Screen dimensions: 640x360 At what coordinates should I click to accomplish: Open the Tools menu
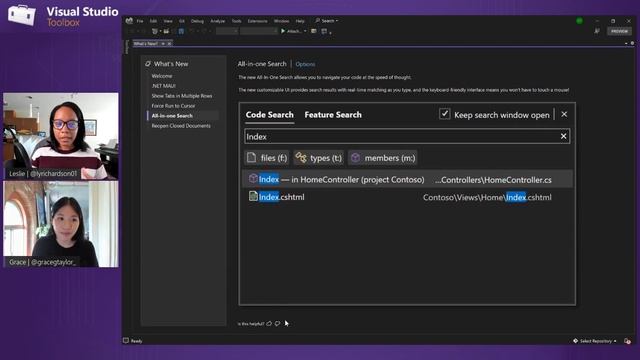[236, 21]
